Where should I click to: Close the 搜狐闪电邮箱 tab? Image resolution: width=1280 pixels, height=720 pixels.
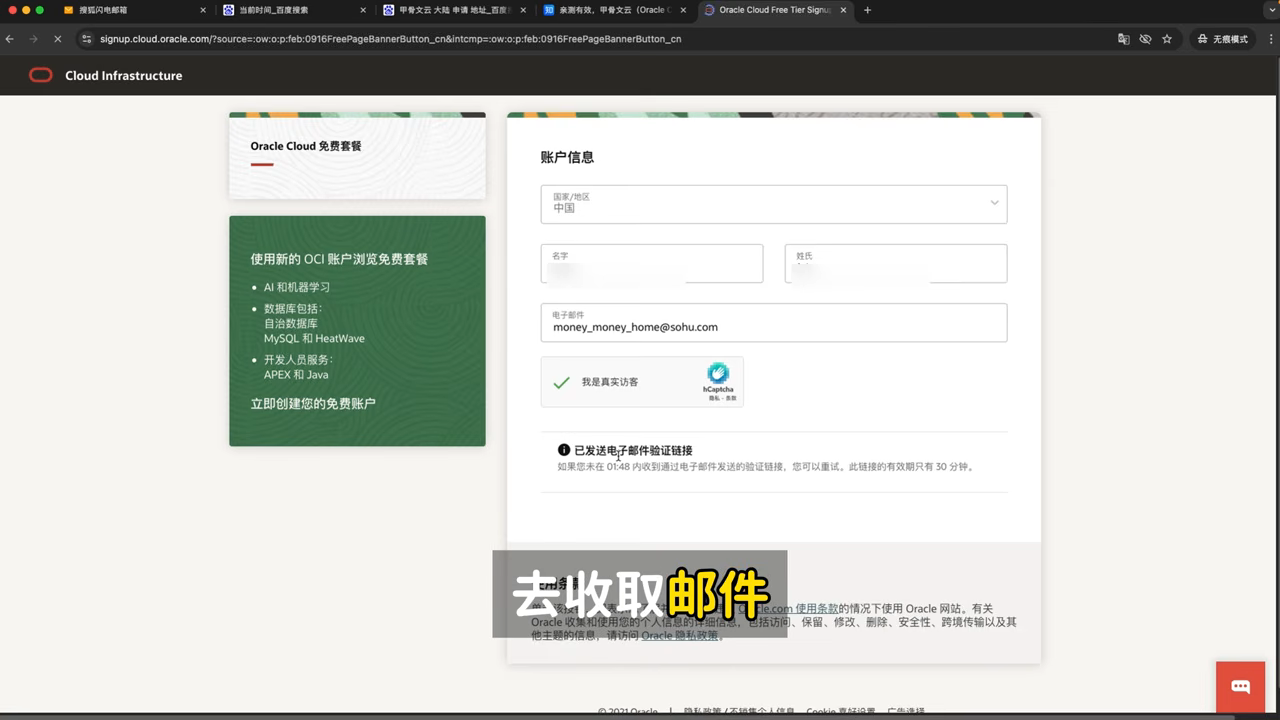click(x=203, y=10)
